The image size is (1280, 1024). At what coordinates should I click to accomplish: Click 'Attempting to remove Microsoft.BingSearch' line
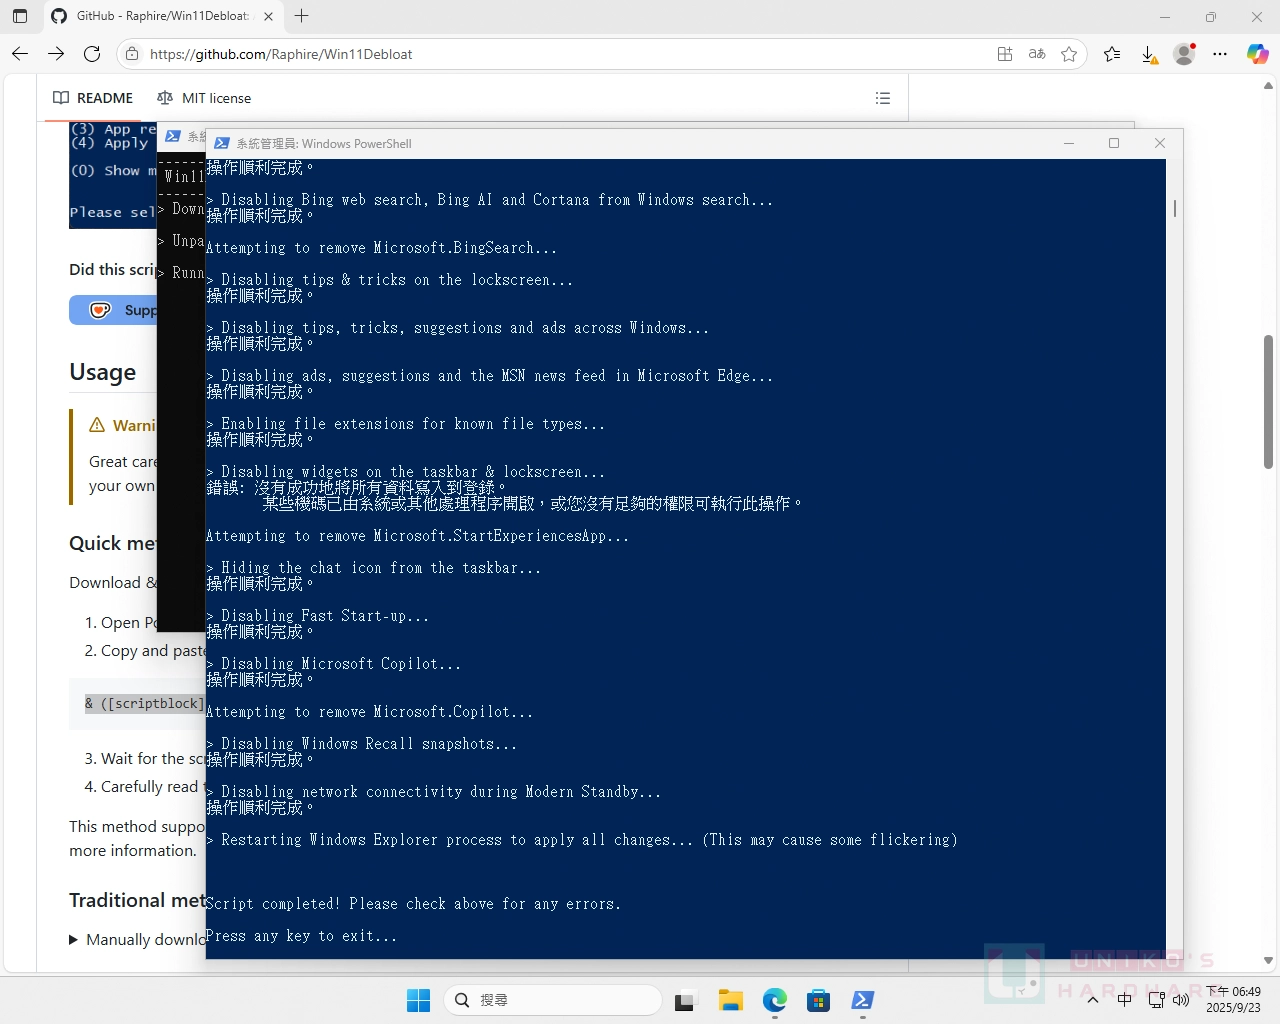[382, 248]
